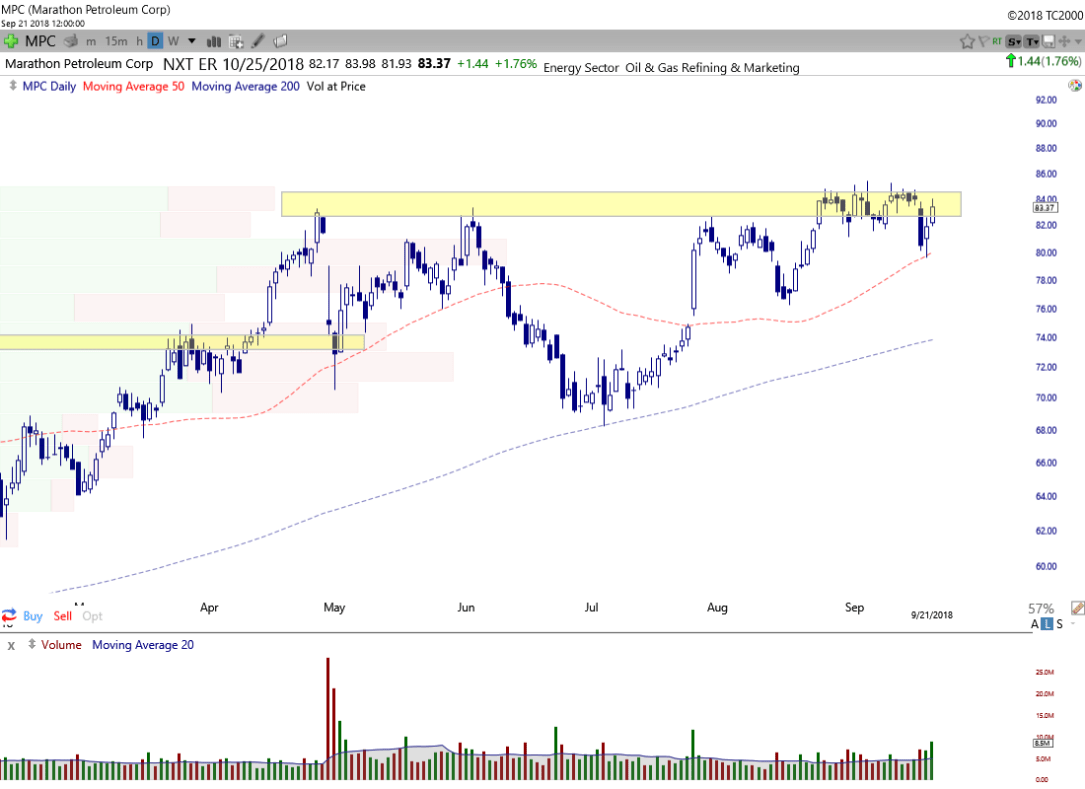Switch chart to 15m timeframe
The width and height of the screenshot is (1085, 789).
point(116,41)
